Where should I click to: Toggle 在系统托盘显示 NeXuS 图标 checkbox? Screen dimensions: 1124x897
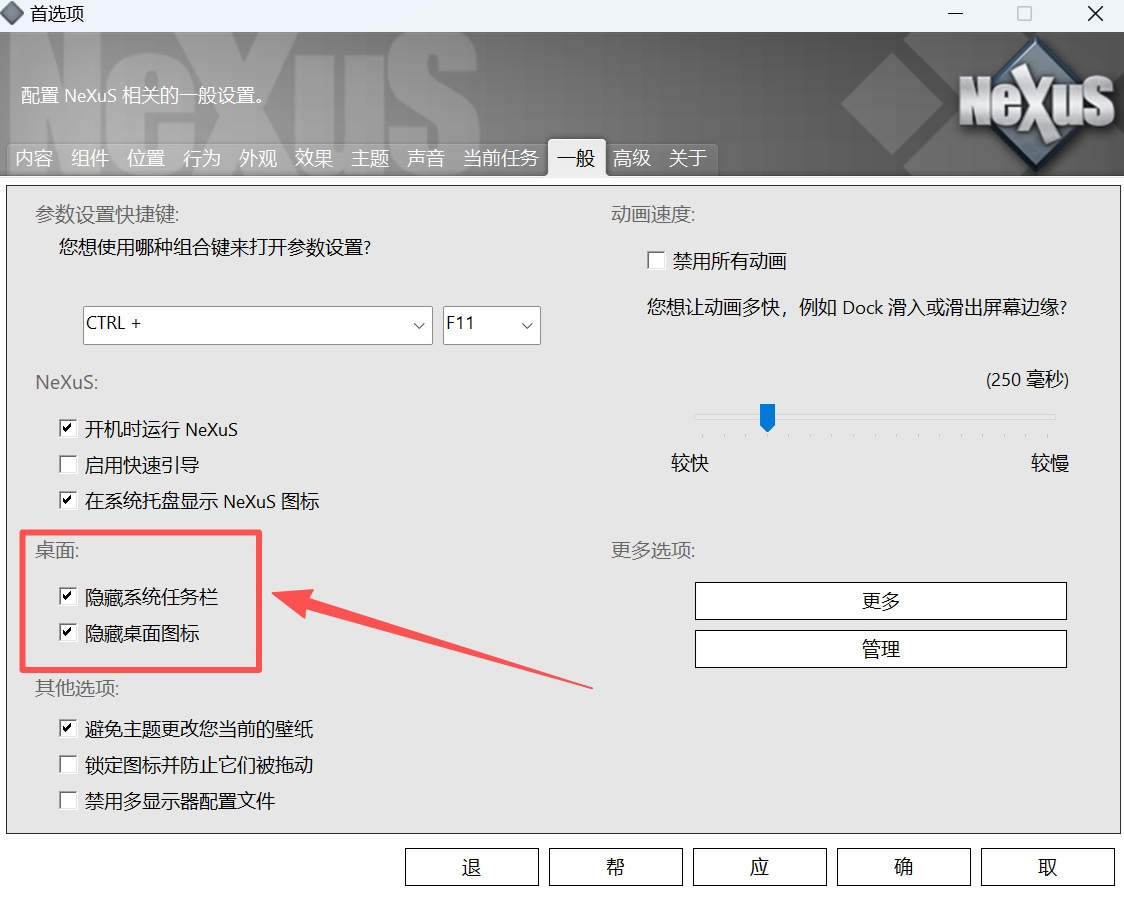click(x=68, y=501)
